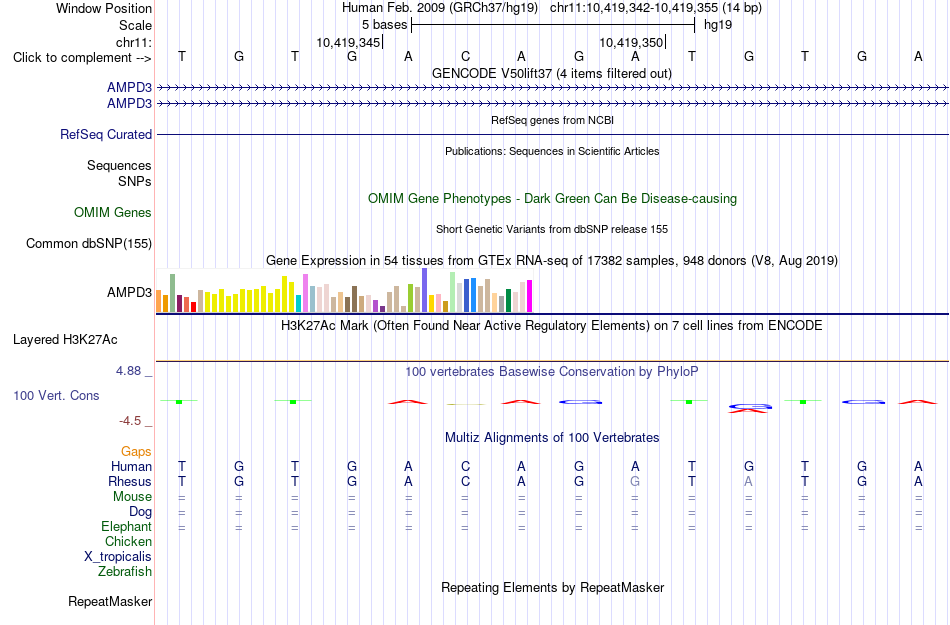Click 'RefSeq genes from NCBI' title
Image resolution: width=950 pixels, height=625 pixels.
pos(553,120)
